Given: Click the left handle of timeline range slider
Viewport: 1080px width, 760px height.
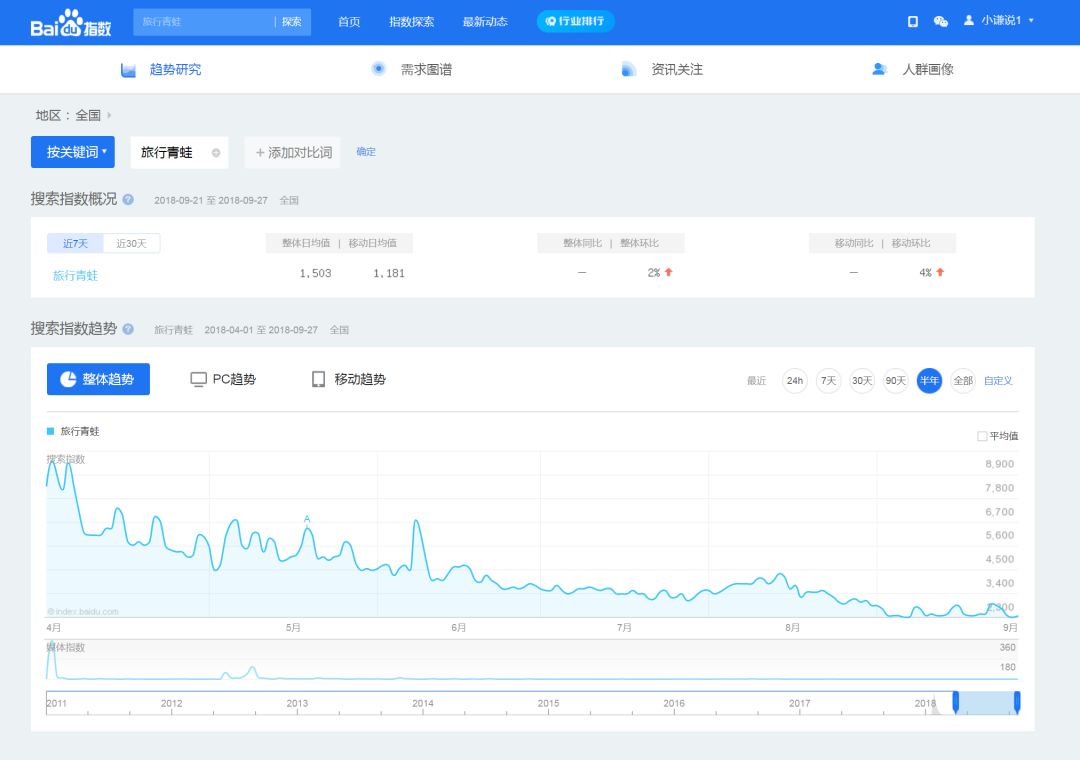Looking at the screenshot, I should [955, 702].
